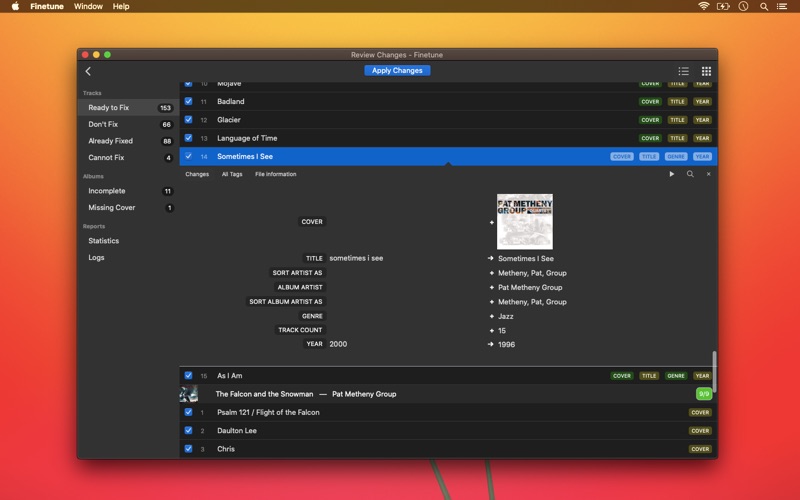This screenshot has width=800, height=500.
Task: Click the Pat Metheny Group cover art
Action: (x=525, y=221)
